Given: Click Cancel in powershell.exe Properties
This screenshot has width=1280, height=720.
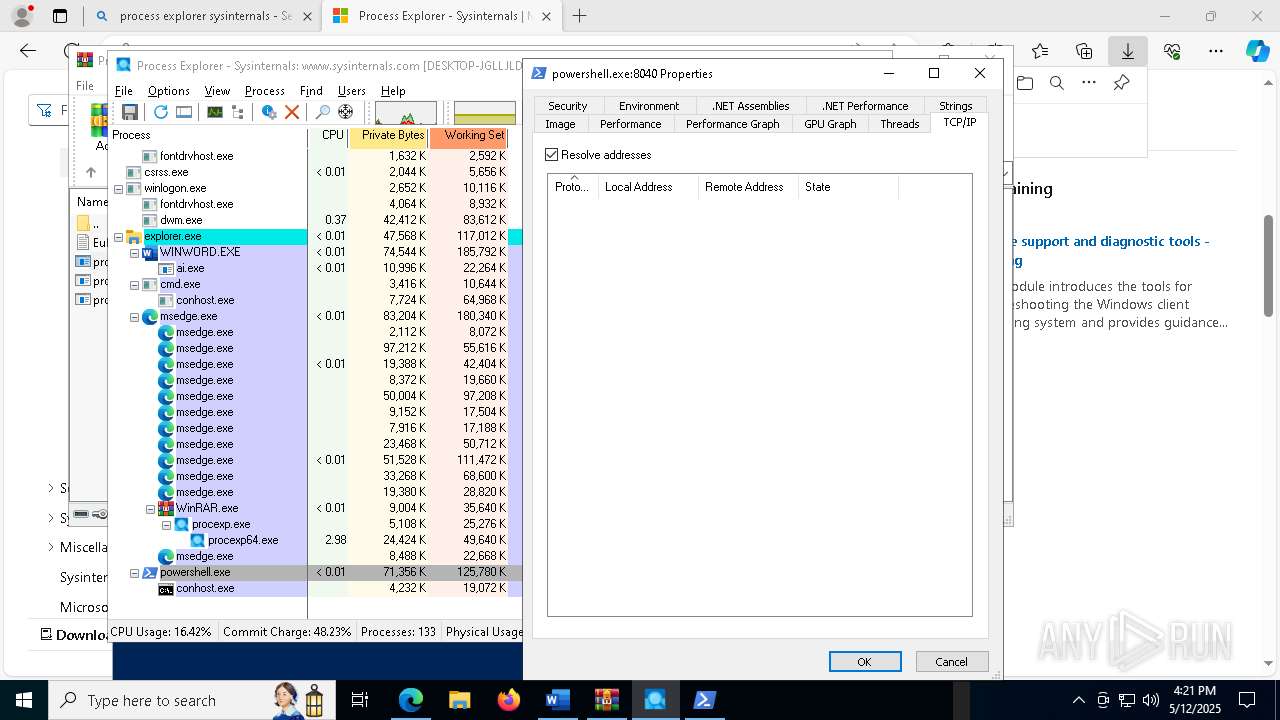Looking at the screenshot, I should pos(951,661).
